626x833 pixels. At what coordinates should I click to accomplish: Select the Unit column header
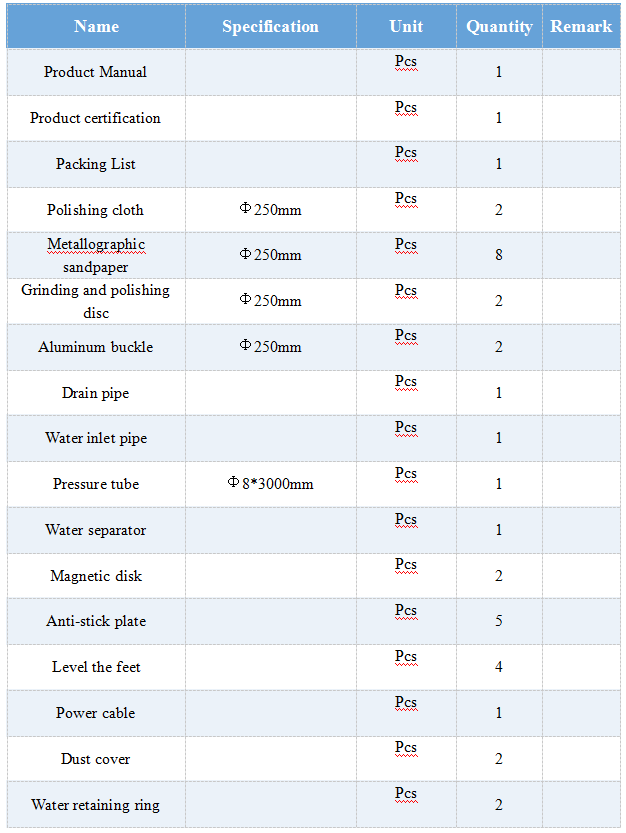click(x=406, y=27)
